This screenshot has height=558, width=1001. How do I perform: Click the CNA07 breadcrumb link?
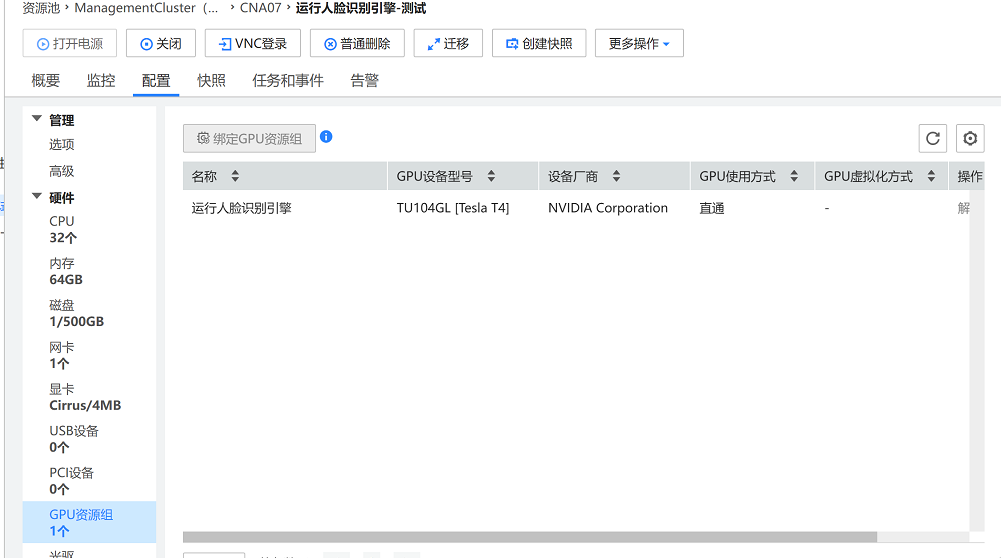[x=260, y=8]
